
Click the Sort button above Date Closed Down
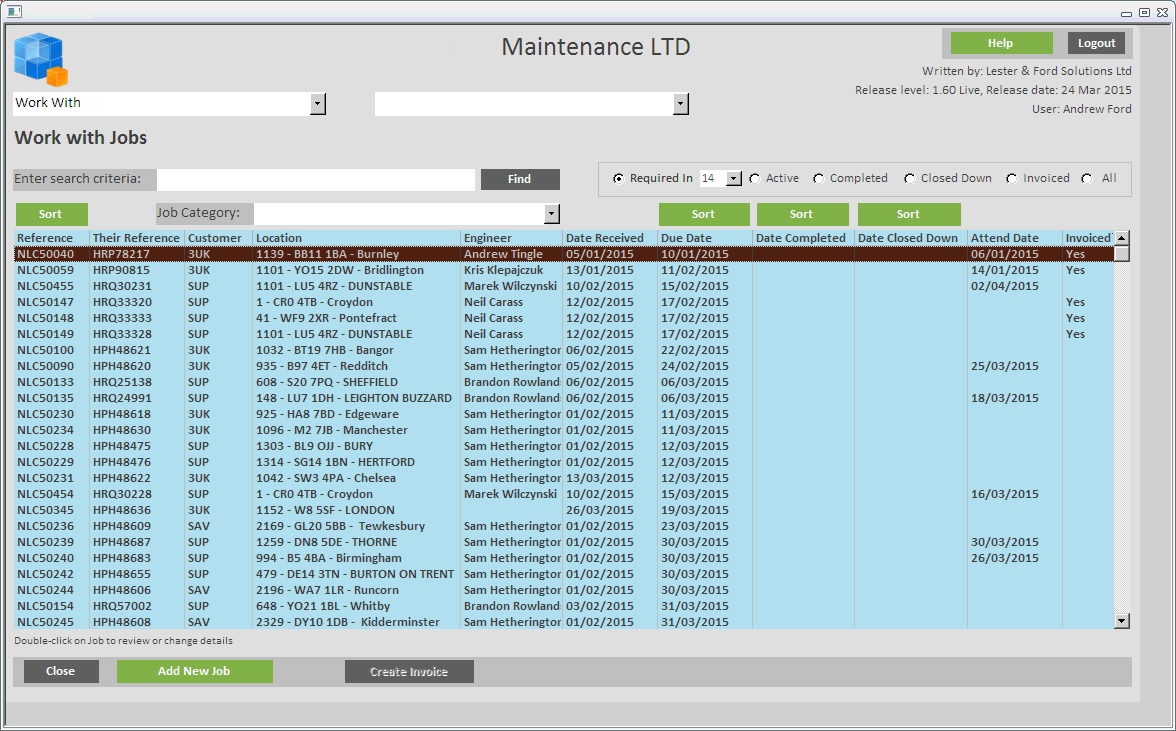[908, 214]
